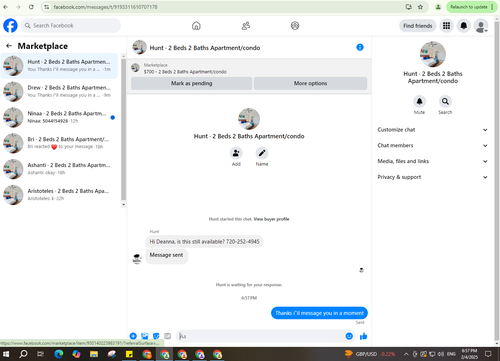Open the account profile menu
Image resolution: width=500 pixels, height=361 pixels.
point(481,26)
